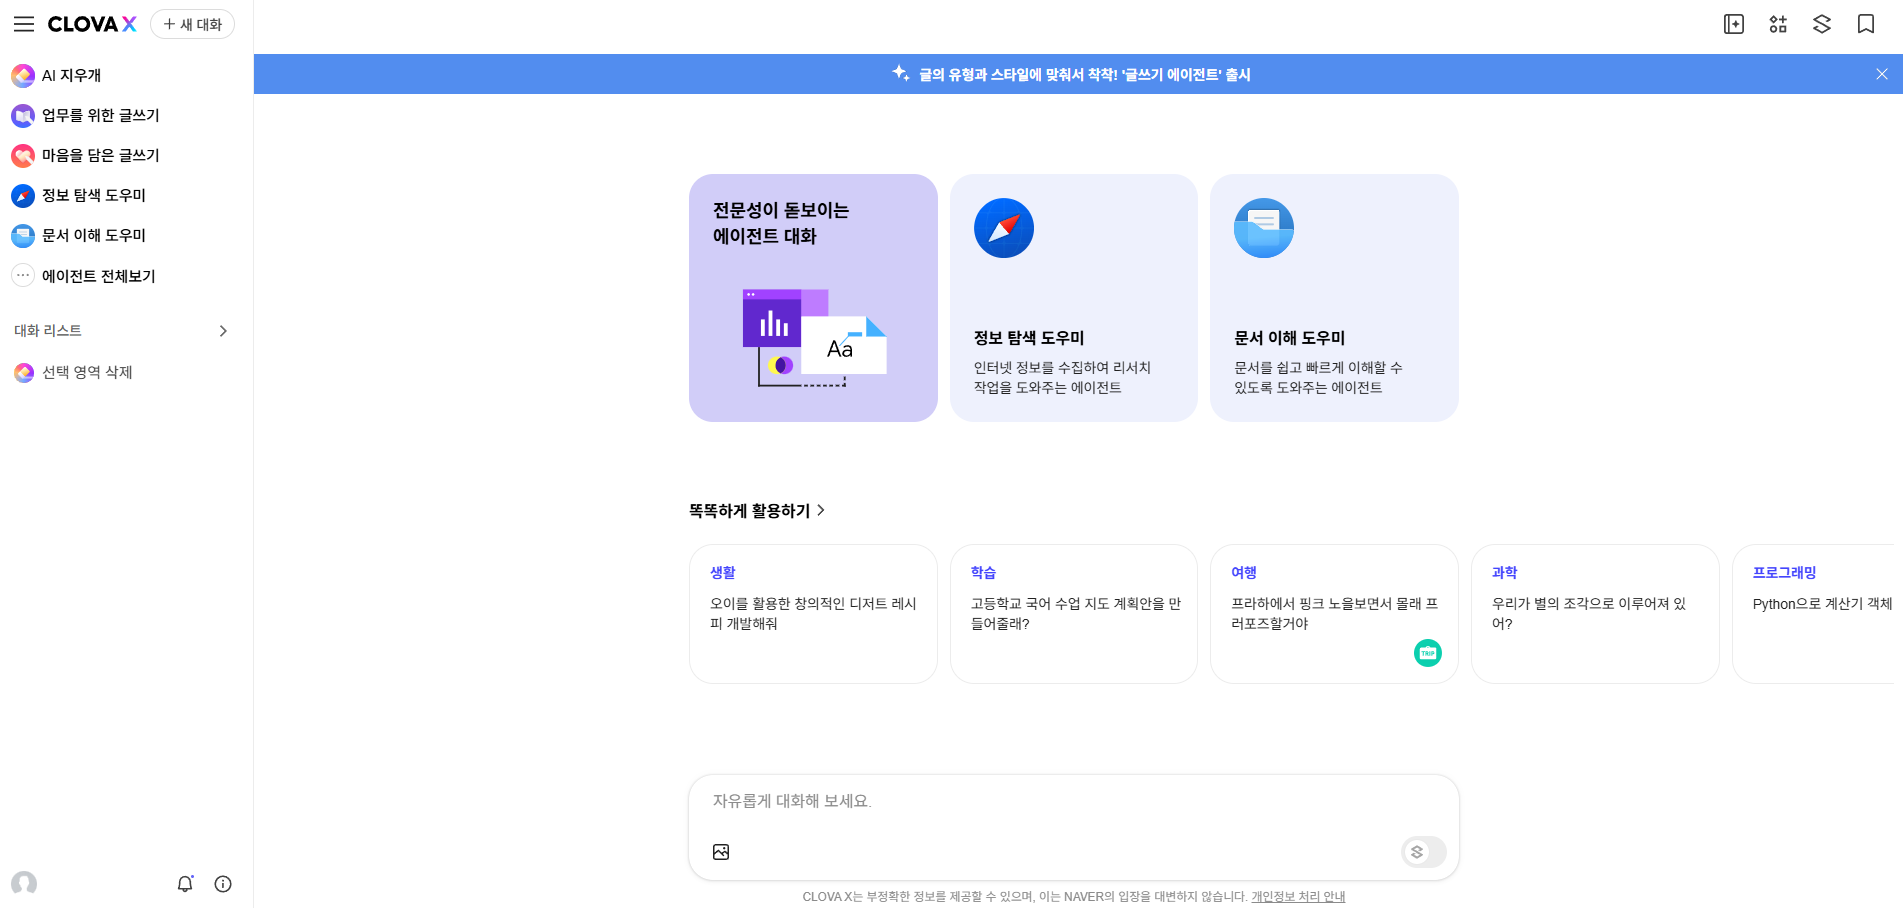Click the 업무를 위한 글쓰기 sidebar icon
This screenshot has width=1903, height=908.
click(23, 116)
